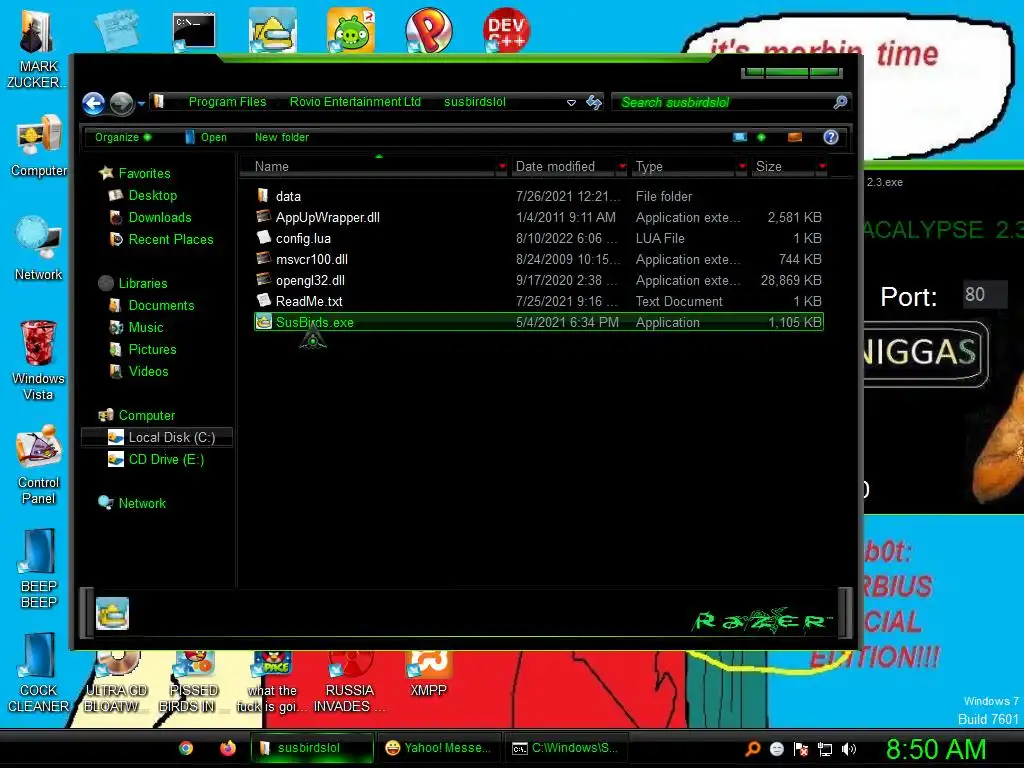Select the green pig game desktop shortcut
This screenshot has width=1024, height=768.
coord(351,30)
